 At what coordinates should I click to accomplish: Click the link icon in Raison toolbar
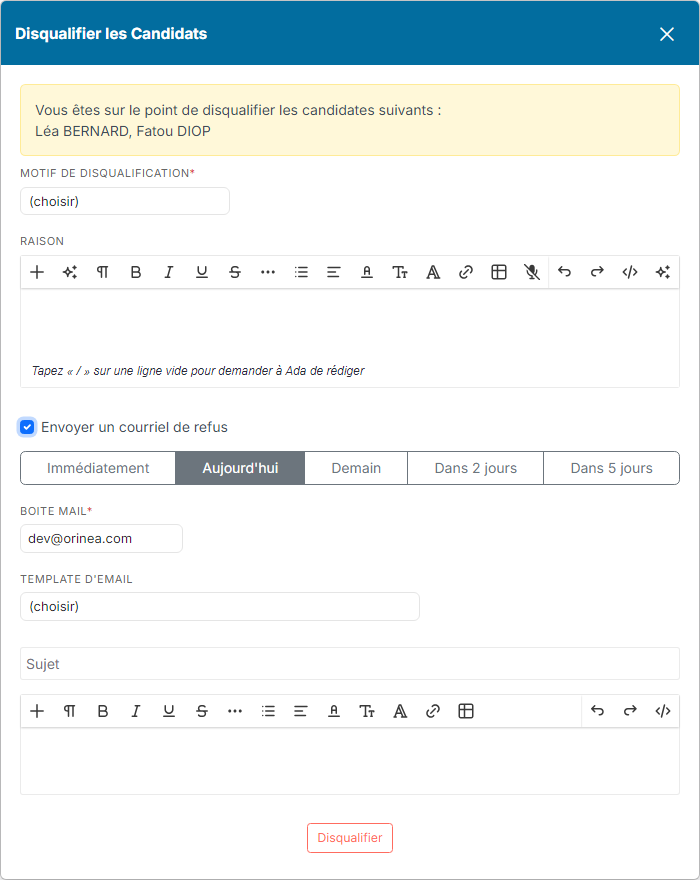(465, 272)
